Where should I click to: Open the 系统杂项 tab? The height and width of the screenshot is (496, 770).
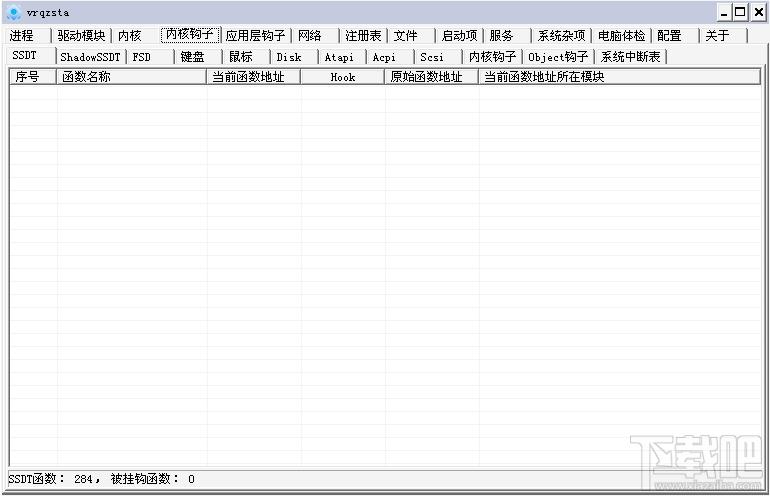[x=561, y=36]
